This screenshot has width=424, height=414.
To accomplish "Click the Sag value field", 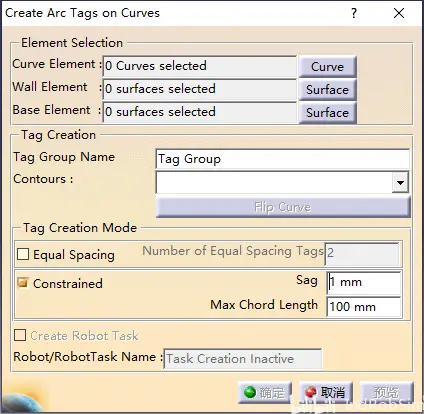I will tap(364, 282).
